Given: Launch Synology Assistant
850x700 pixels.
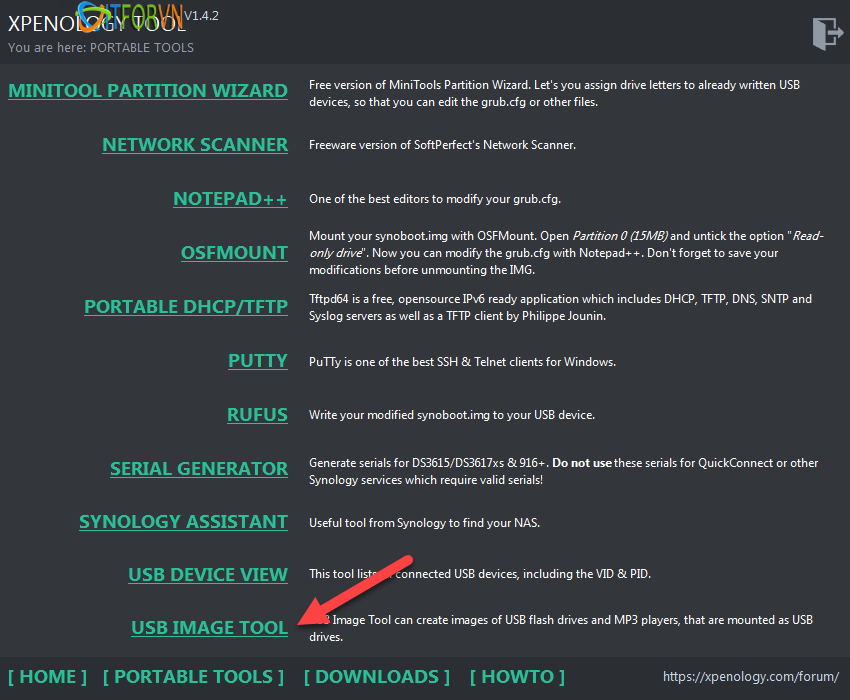Looking at the screenshot, I should (183, 522).
